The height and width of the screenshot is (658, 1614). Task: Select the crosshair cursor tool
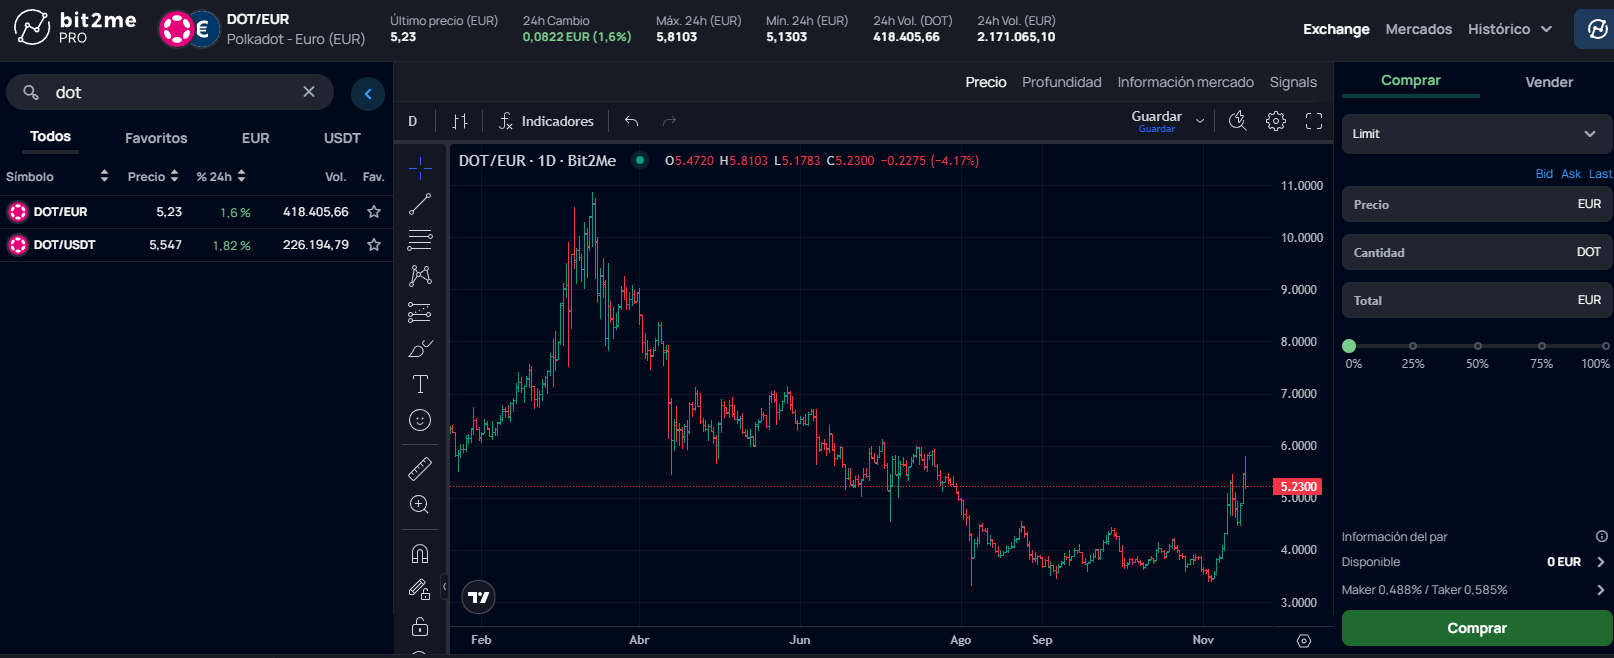tap(420, 168)
